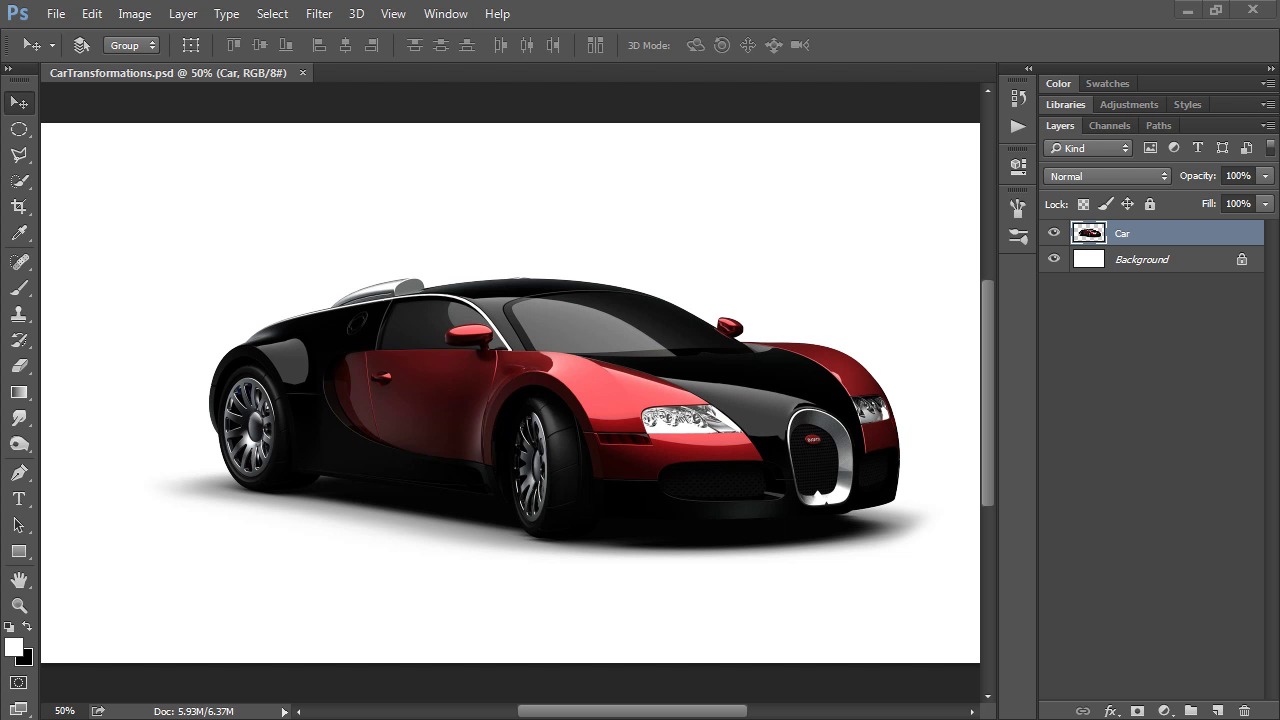Open the Adjustments panel tab

coord(1128,105)
